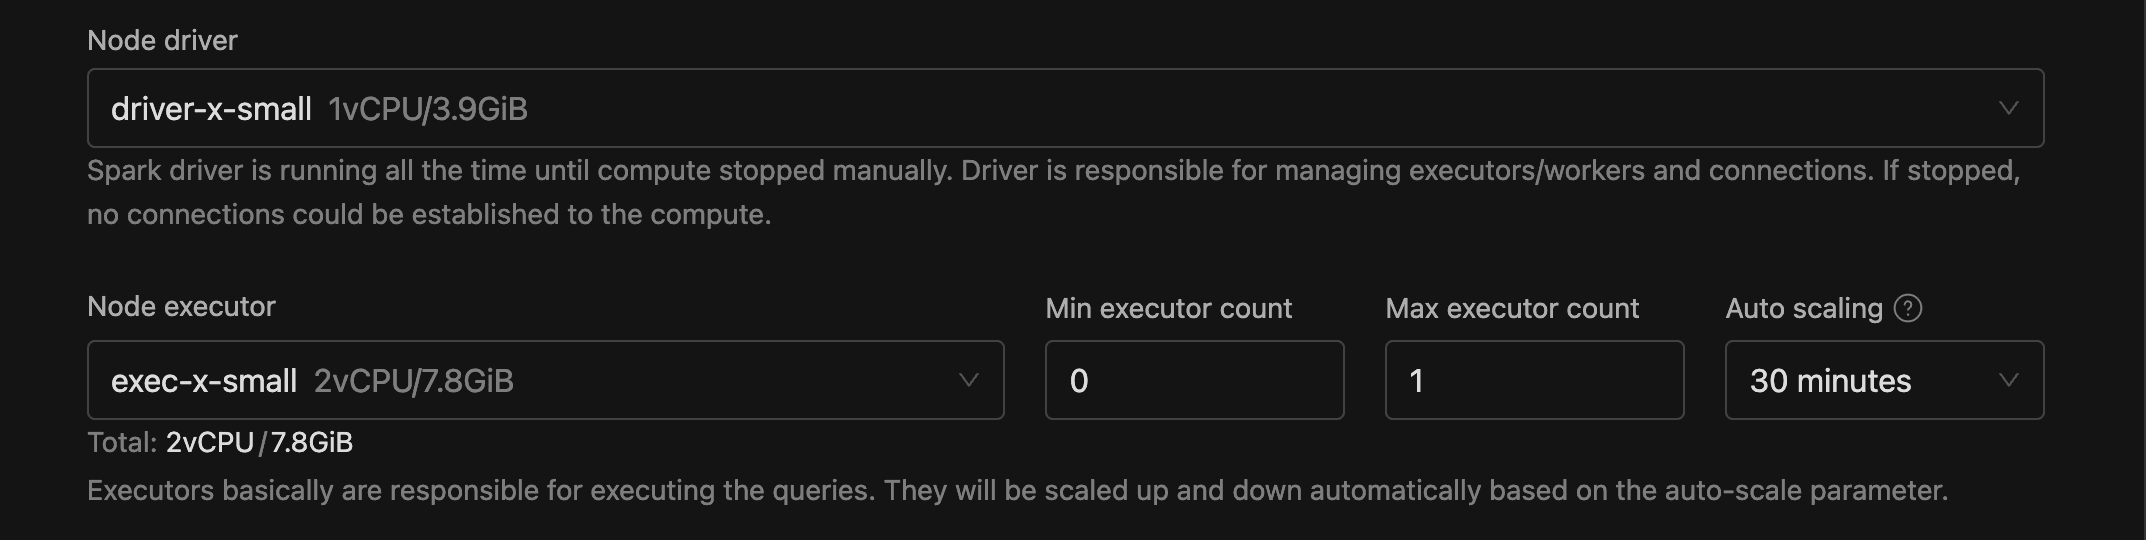Click the Node driver label
2146x540 pixels.
point(162,40)
